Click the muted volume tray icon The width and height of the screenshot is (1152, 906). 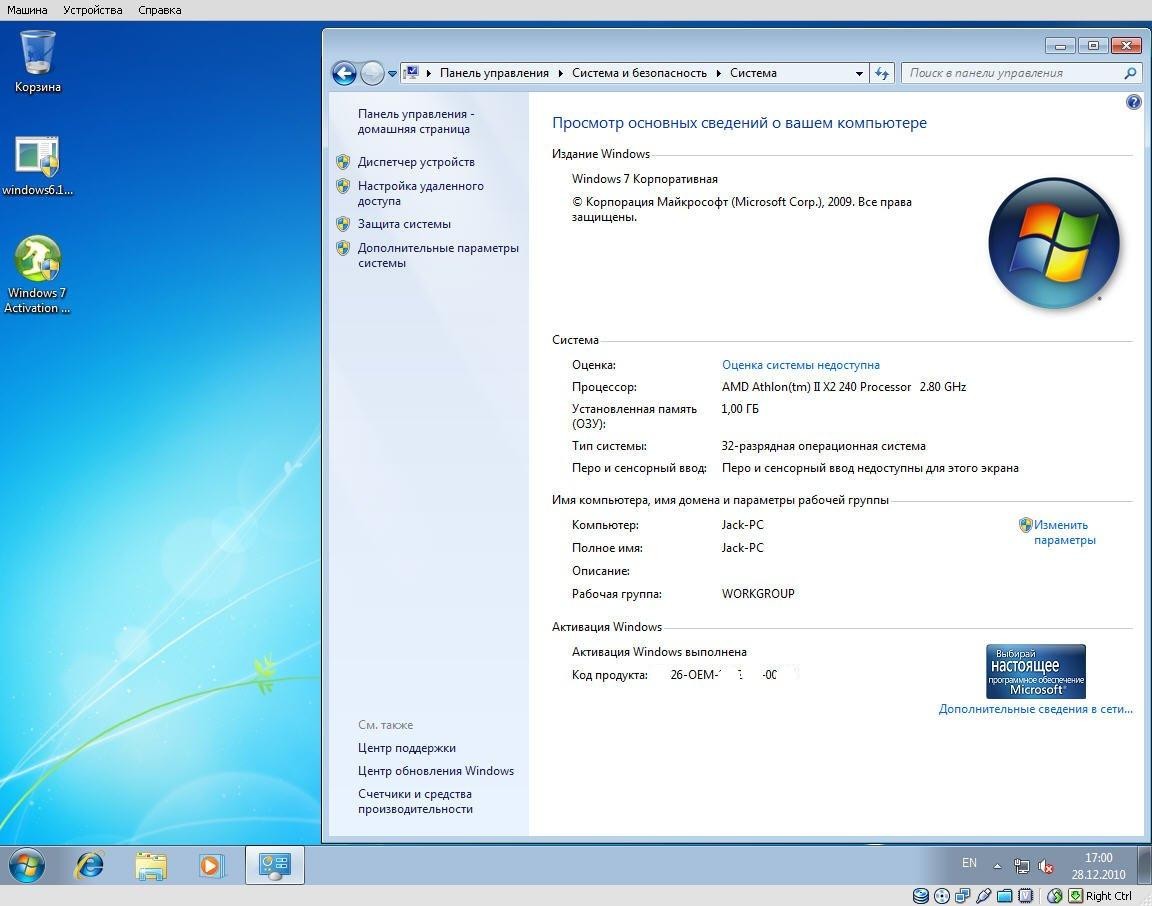(x=1045, y=866)
